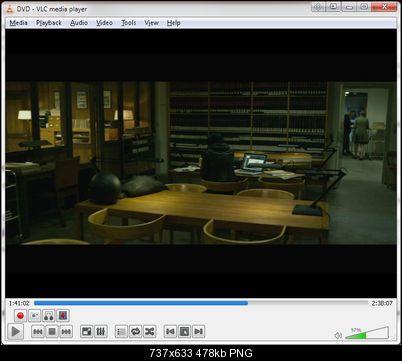This screenshot has height=361, width=402.
Task: Stop playback
Action: 52,332
